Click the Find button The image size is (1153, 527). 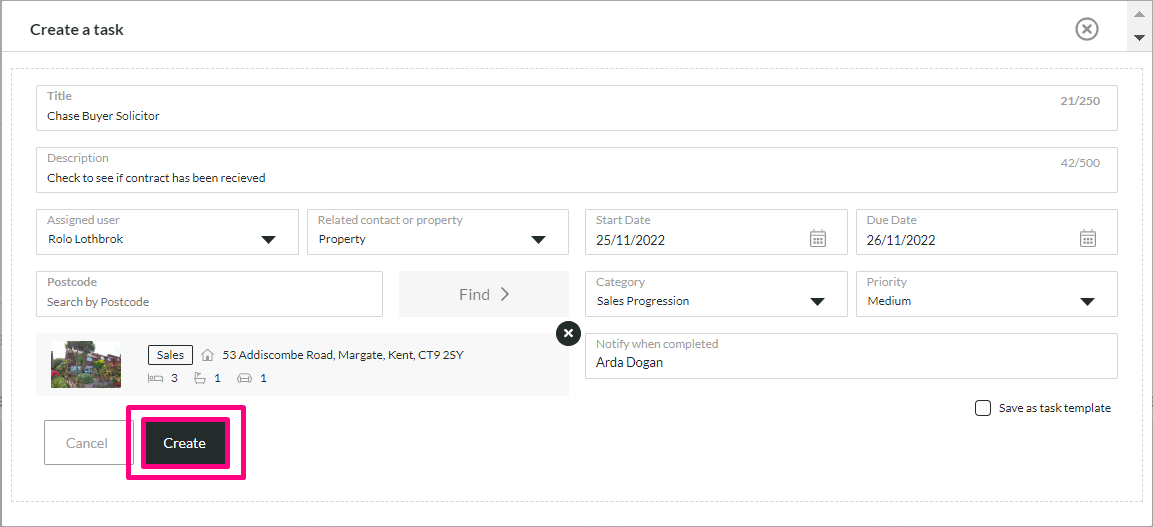[x=484, y=294]
